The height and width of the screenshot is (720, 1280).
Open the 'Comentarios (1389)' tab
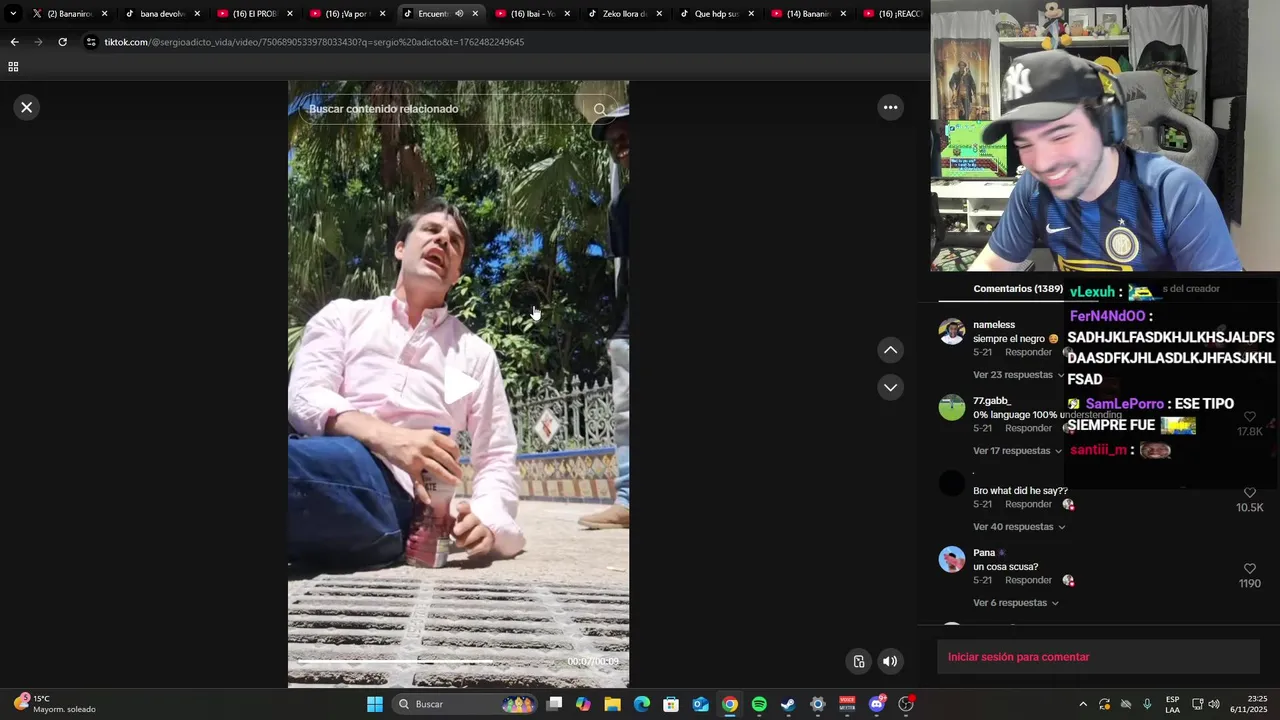1018,289
